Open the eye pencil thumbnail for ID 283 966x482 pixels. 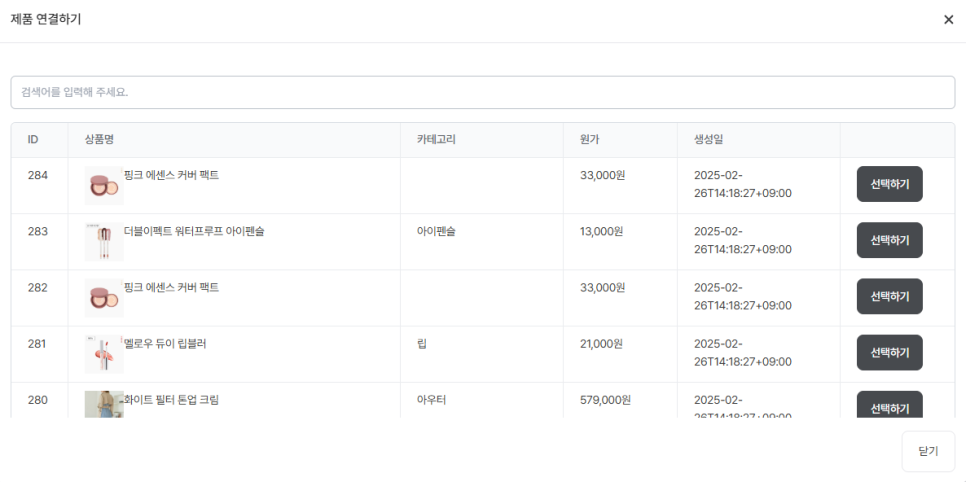tap(103, 242)
